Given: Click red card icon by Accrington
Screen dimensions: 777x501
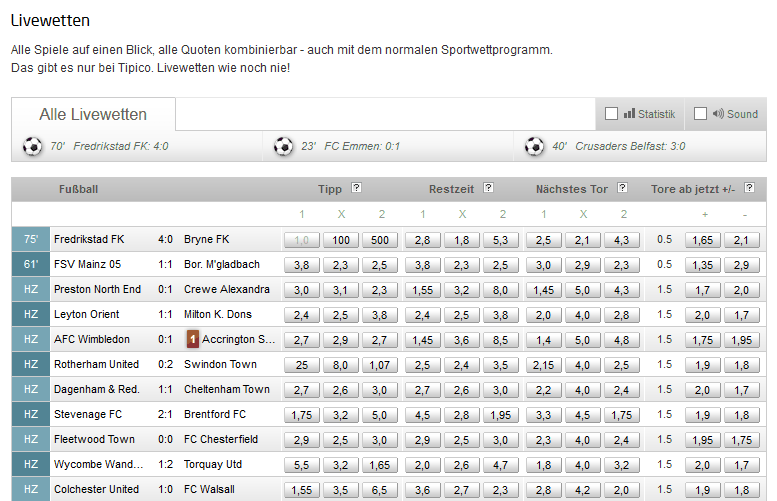Looking at the screenshot, I should tap(193, 339).
